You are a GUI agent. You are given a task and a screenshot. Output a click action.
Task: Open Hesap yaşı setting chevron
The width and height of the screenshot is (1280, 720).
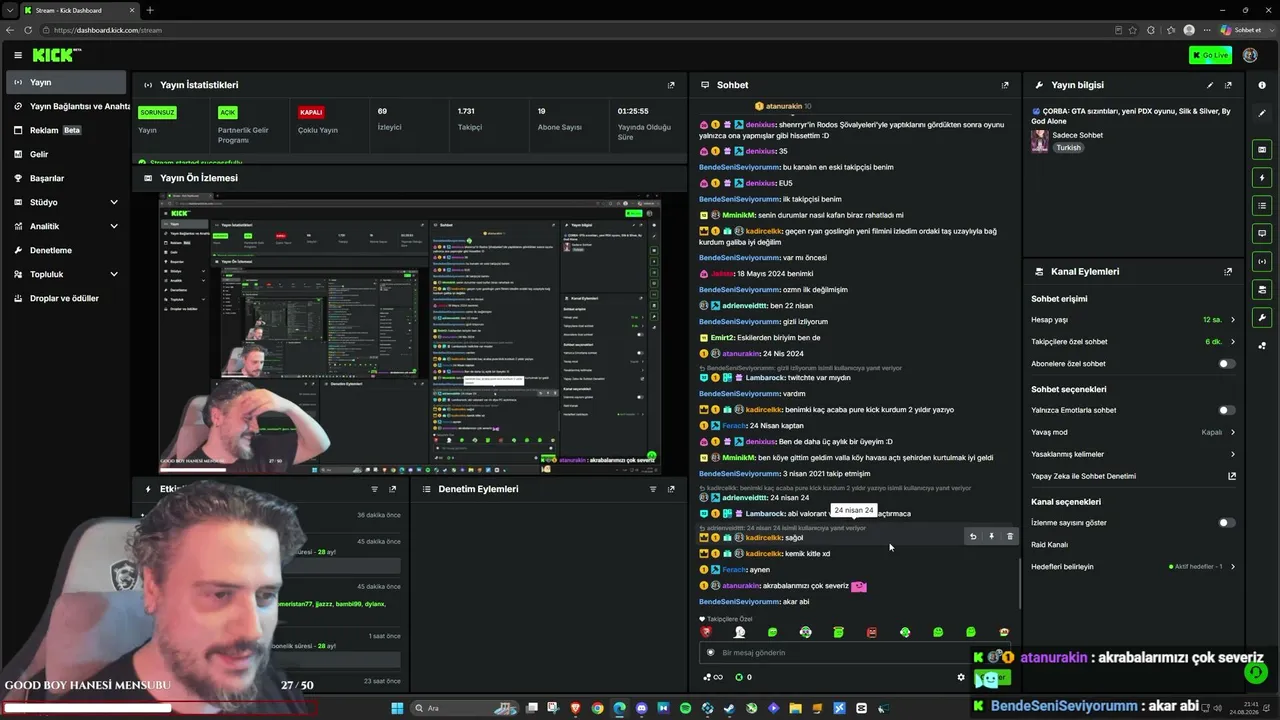[1232, 320]
